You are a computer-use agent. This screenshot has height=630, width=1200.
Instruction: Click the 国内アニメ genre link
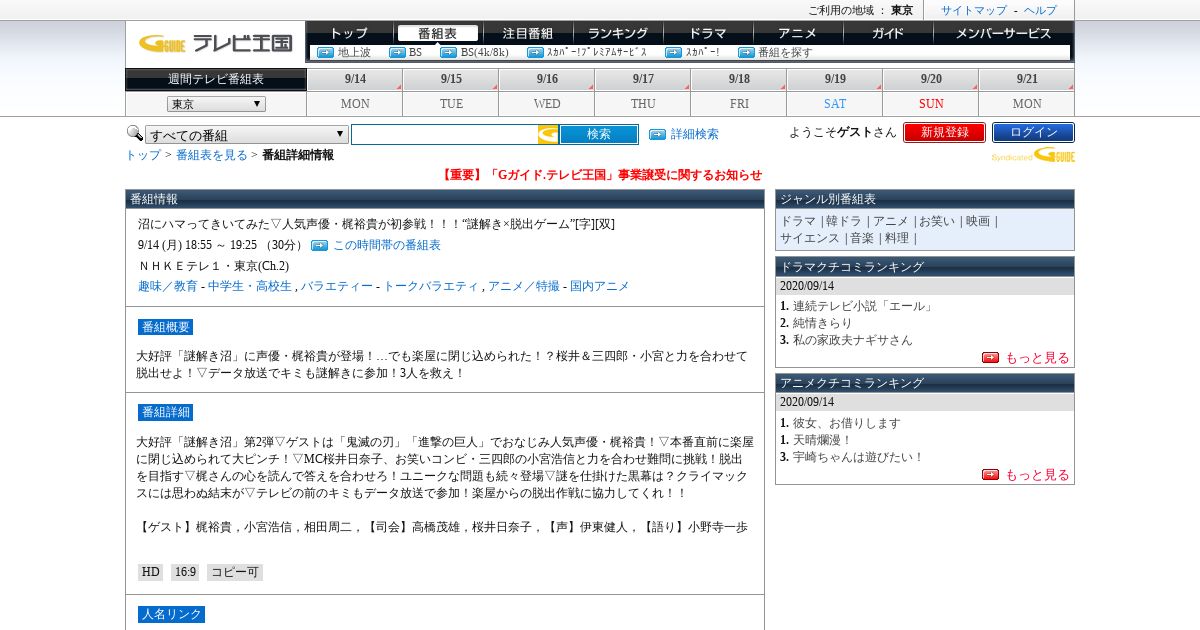(600, 286)
